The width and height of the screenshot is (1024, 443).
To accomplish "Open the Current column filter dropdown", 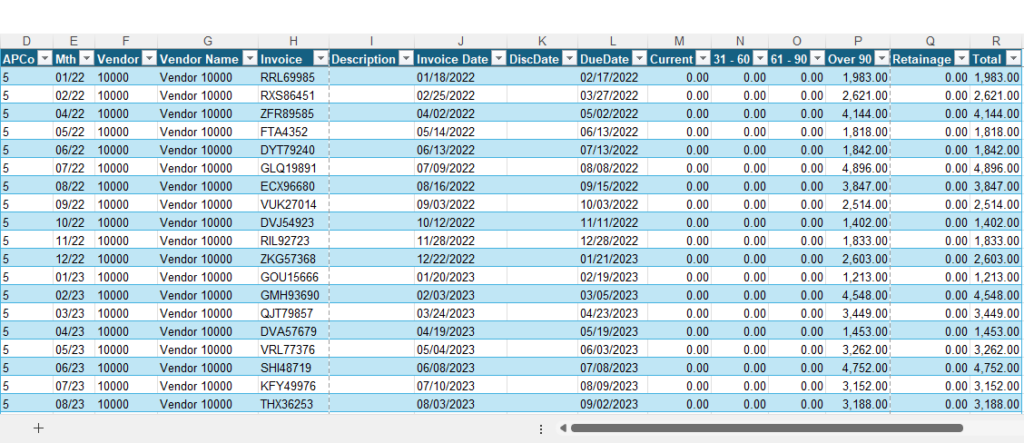I will coord(703,59).
